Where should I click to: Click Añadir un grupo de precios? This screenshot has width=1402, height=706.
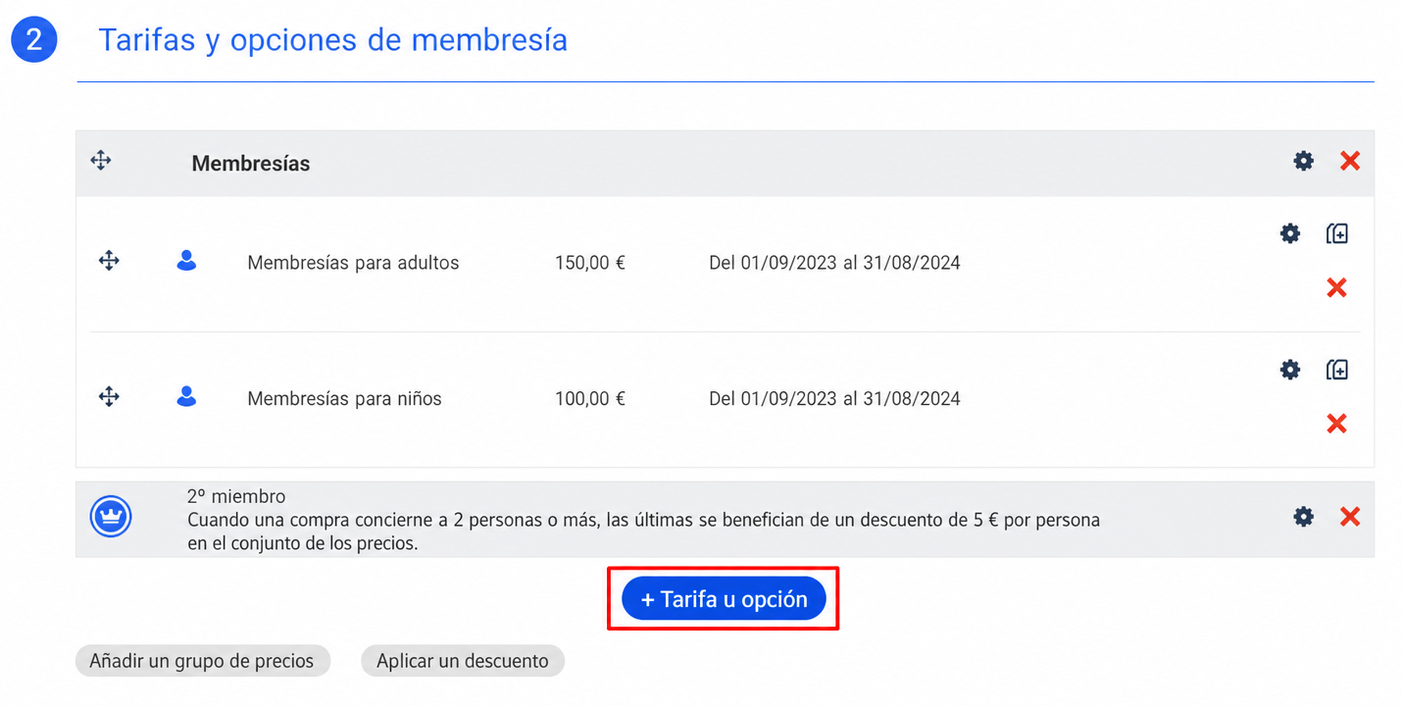point(202,661)
